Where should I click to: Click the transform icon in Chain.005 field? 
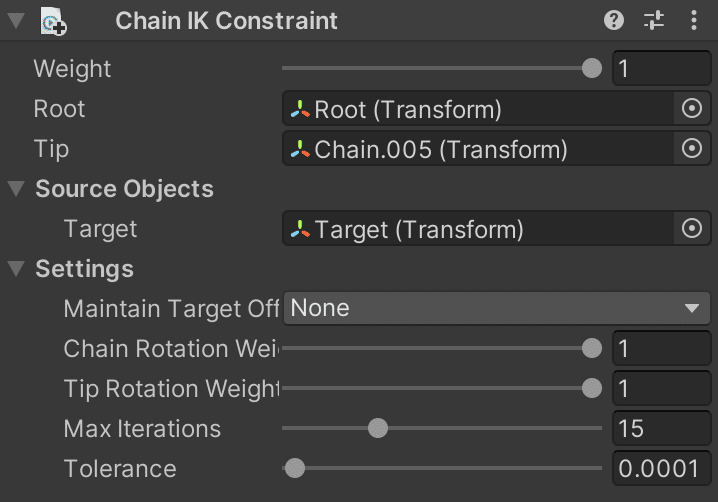[x=300, y=149]
